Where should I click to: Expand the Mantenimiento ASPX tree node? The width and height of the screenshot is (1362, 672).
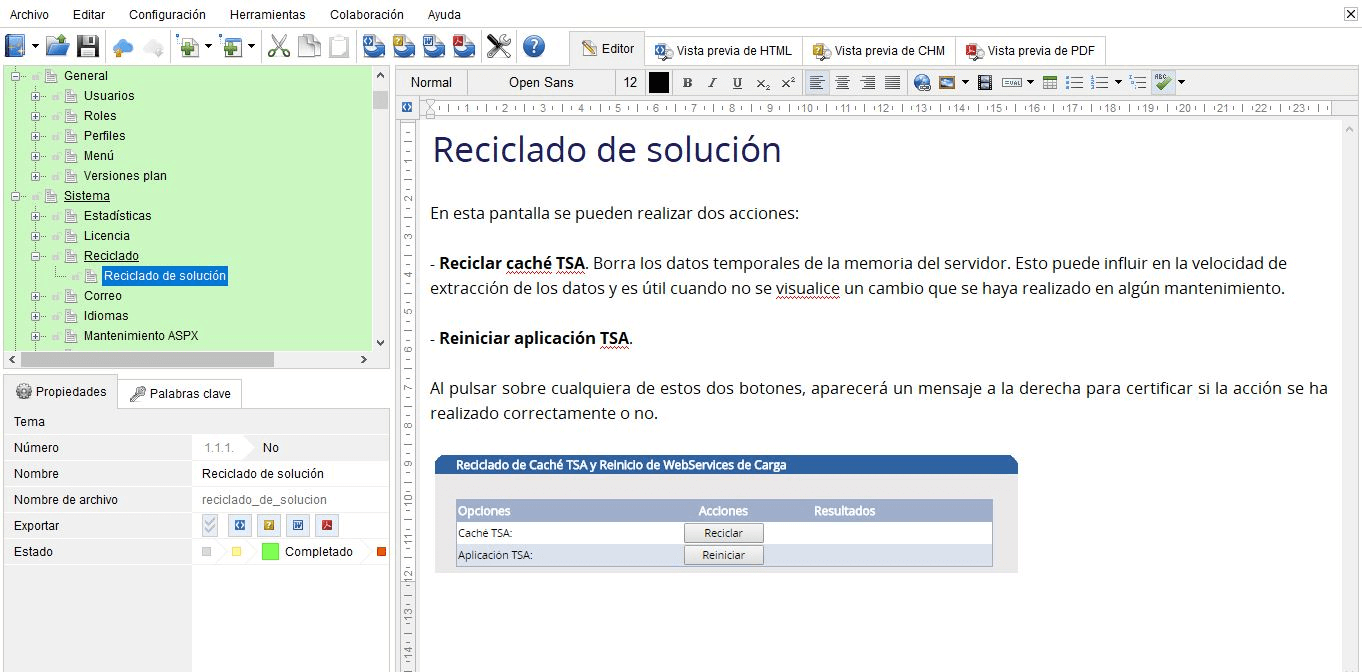(35, 336)
